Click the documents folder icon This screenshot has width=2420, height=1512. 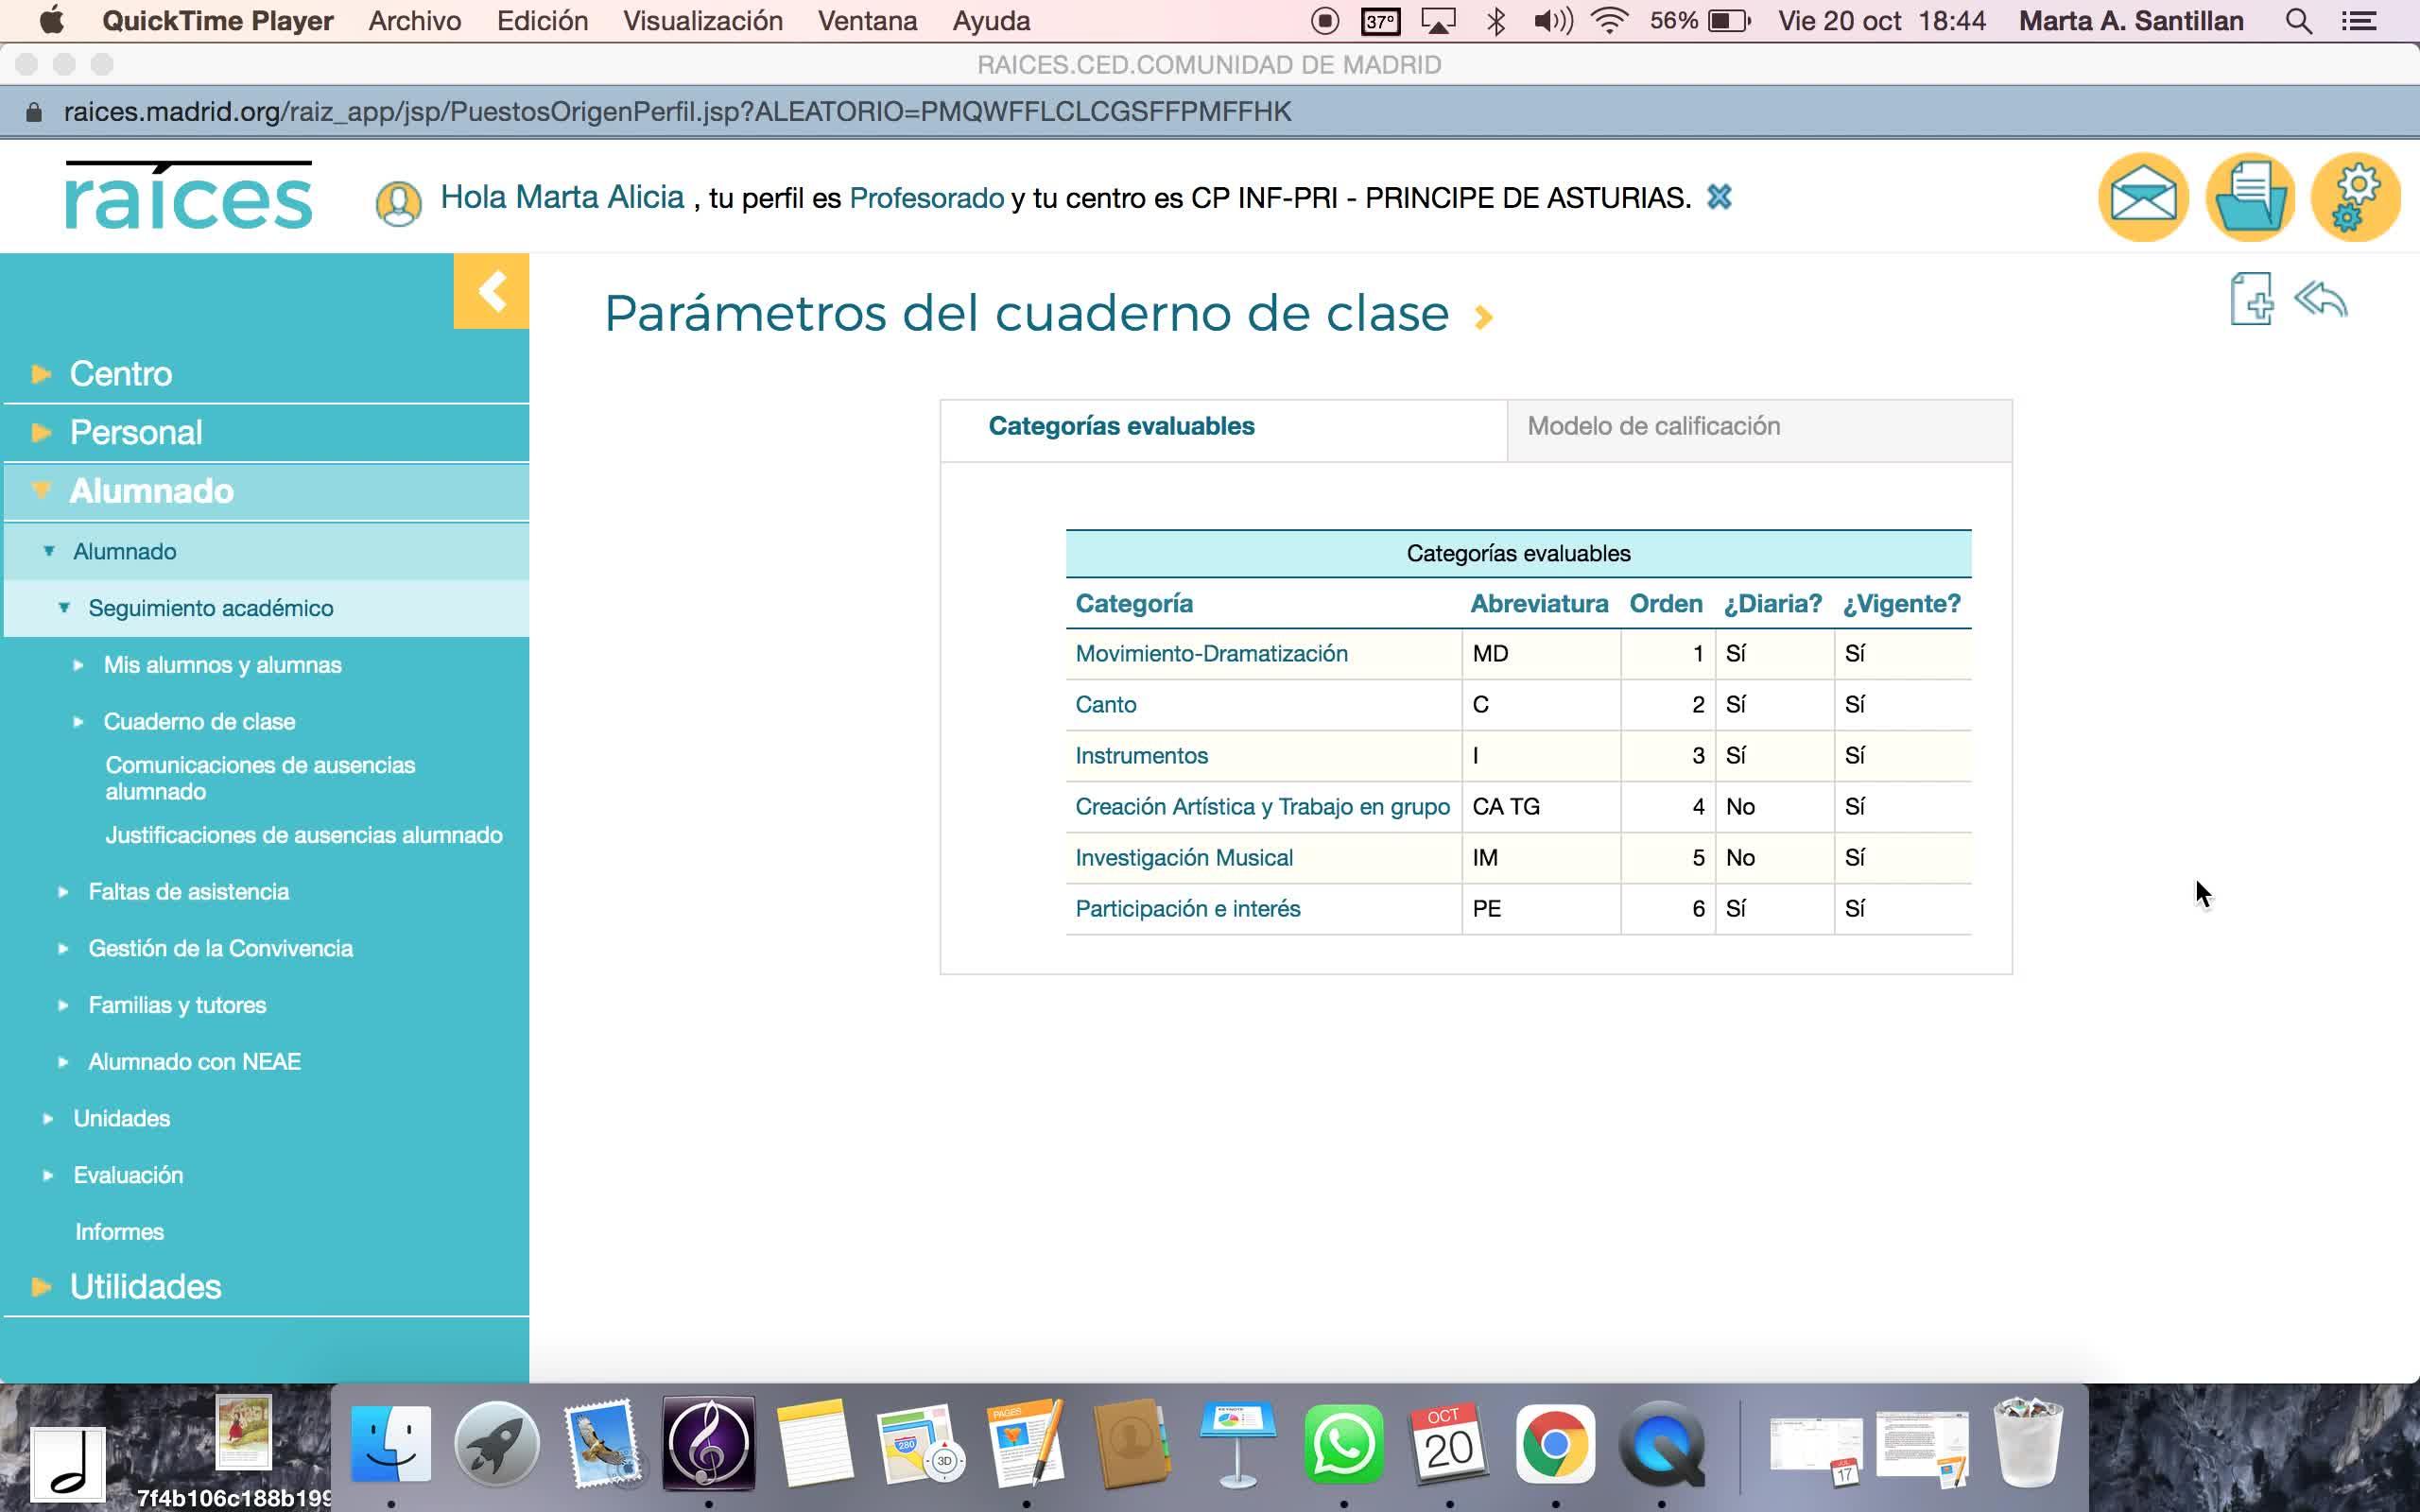click(x=2250, y=197)
